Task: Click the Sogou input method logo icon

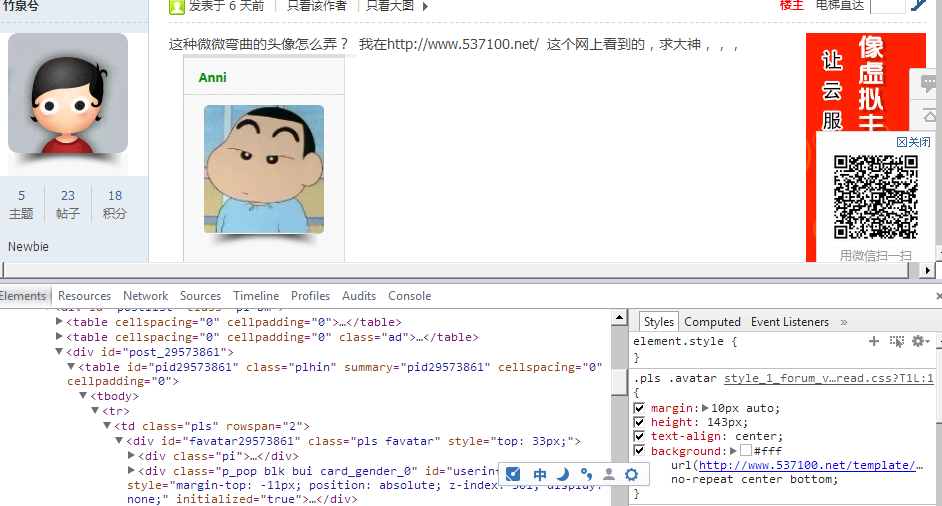Action: tap(513, 474)
